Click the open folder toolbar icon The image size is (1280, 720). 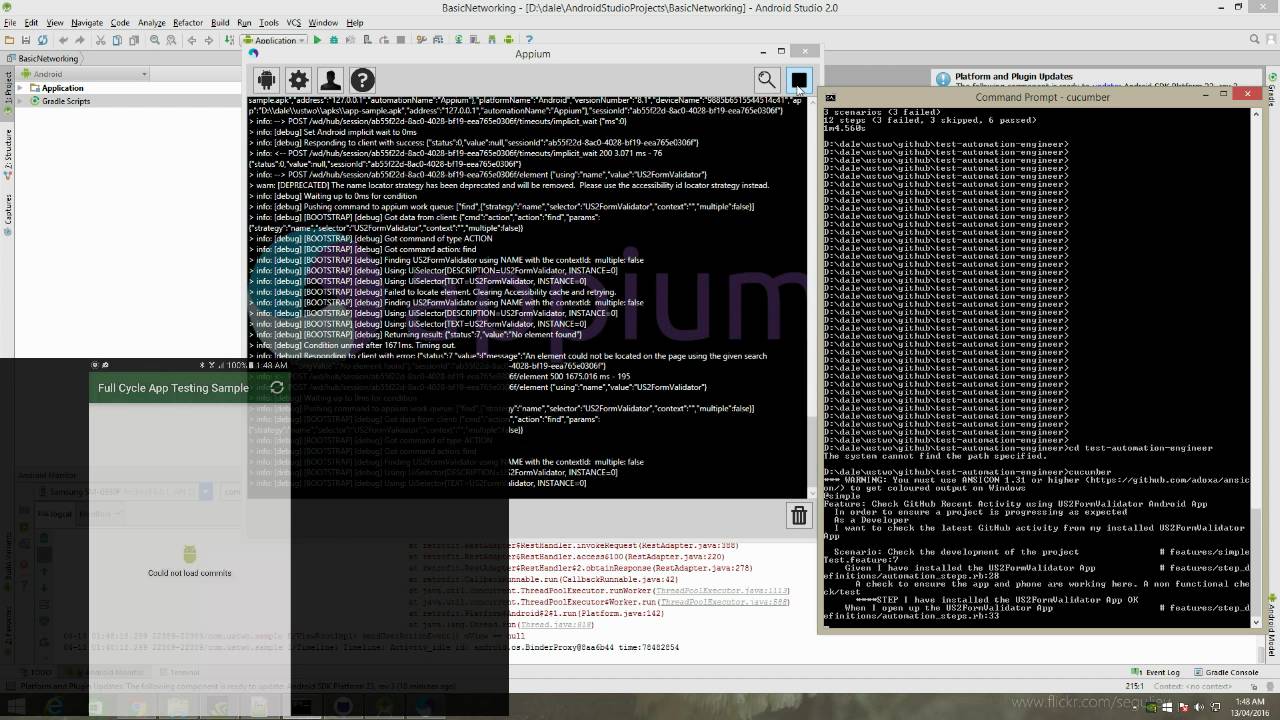10,40
